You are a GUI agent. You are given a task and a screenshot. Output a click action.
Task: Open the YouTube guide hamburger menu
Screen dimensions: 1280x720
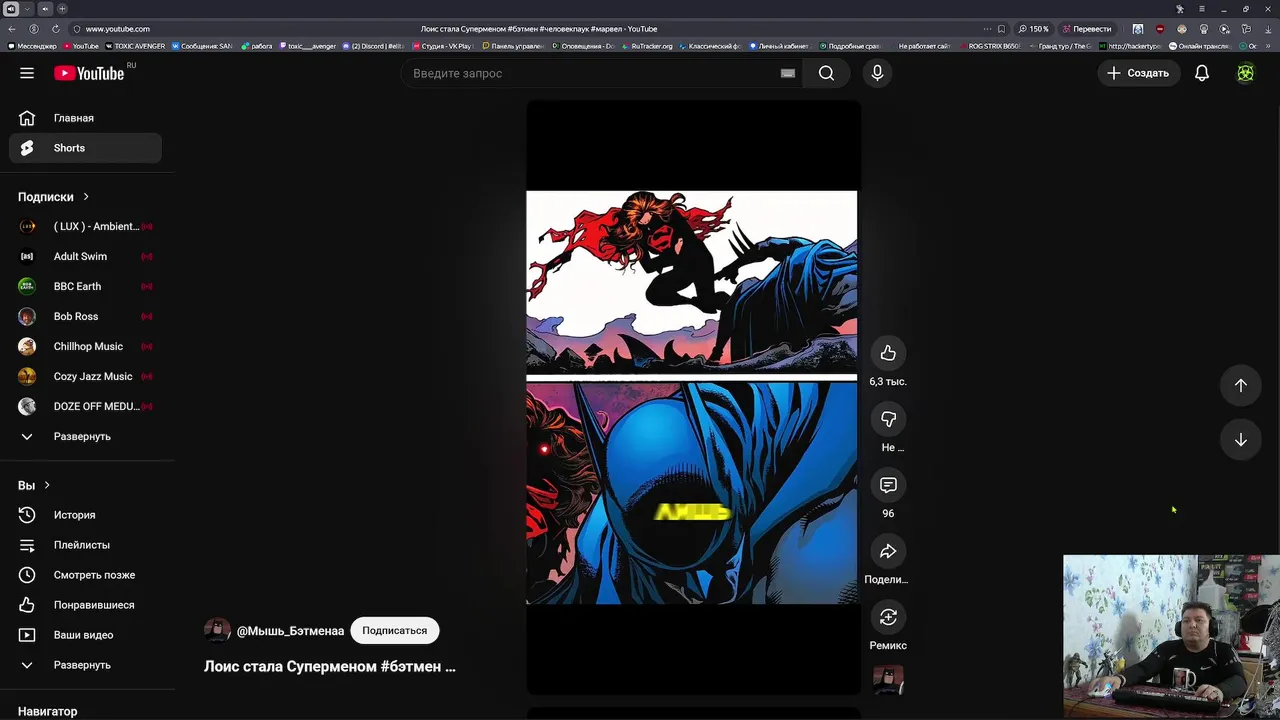[27, 73]
